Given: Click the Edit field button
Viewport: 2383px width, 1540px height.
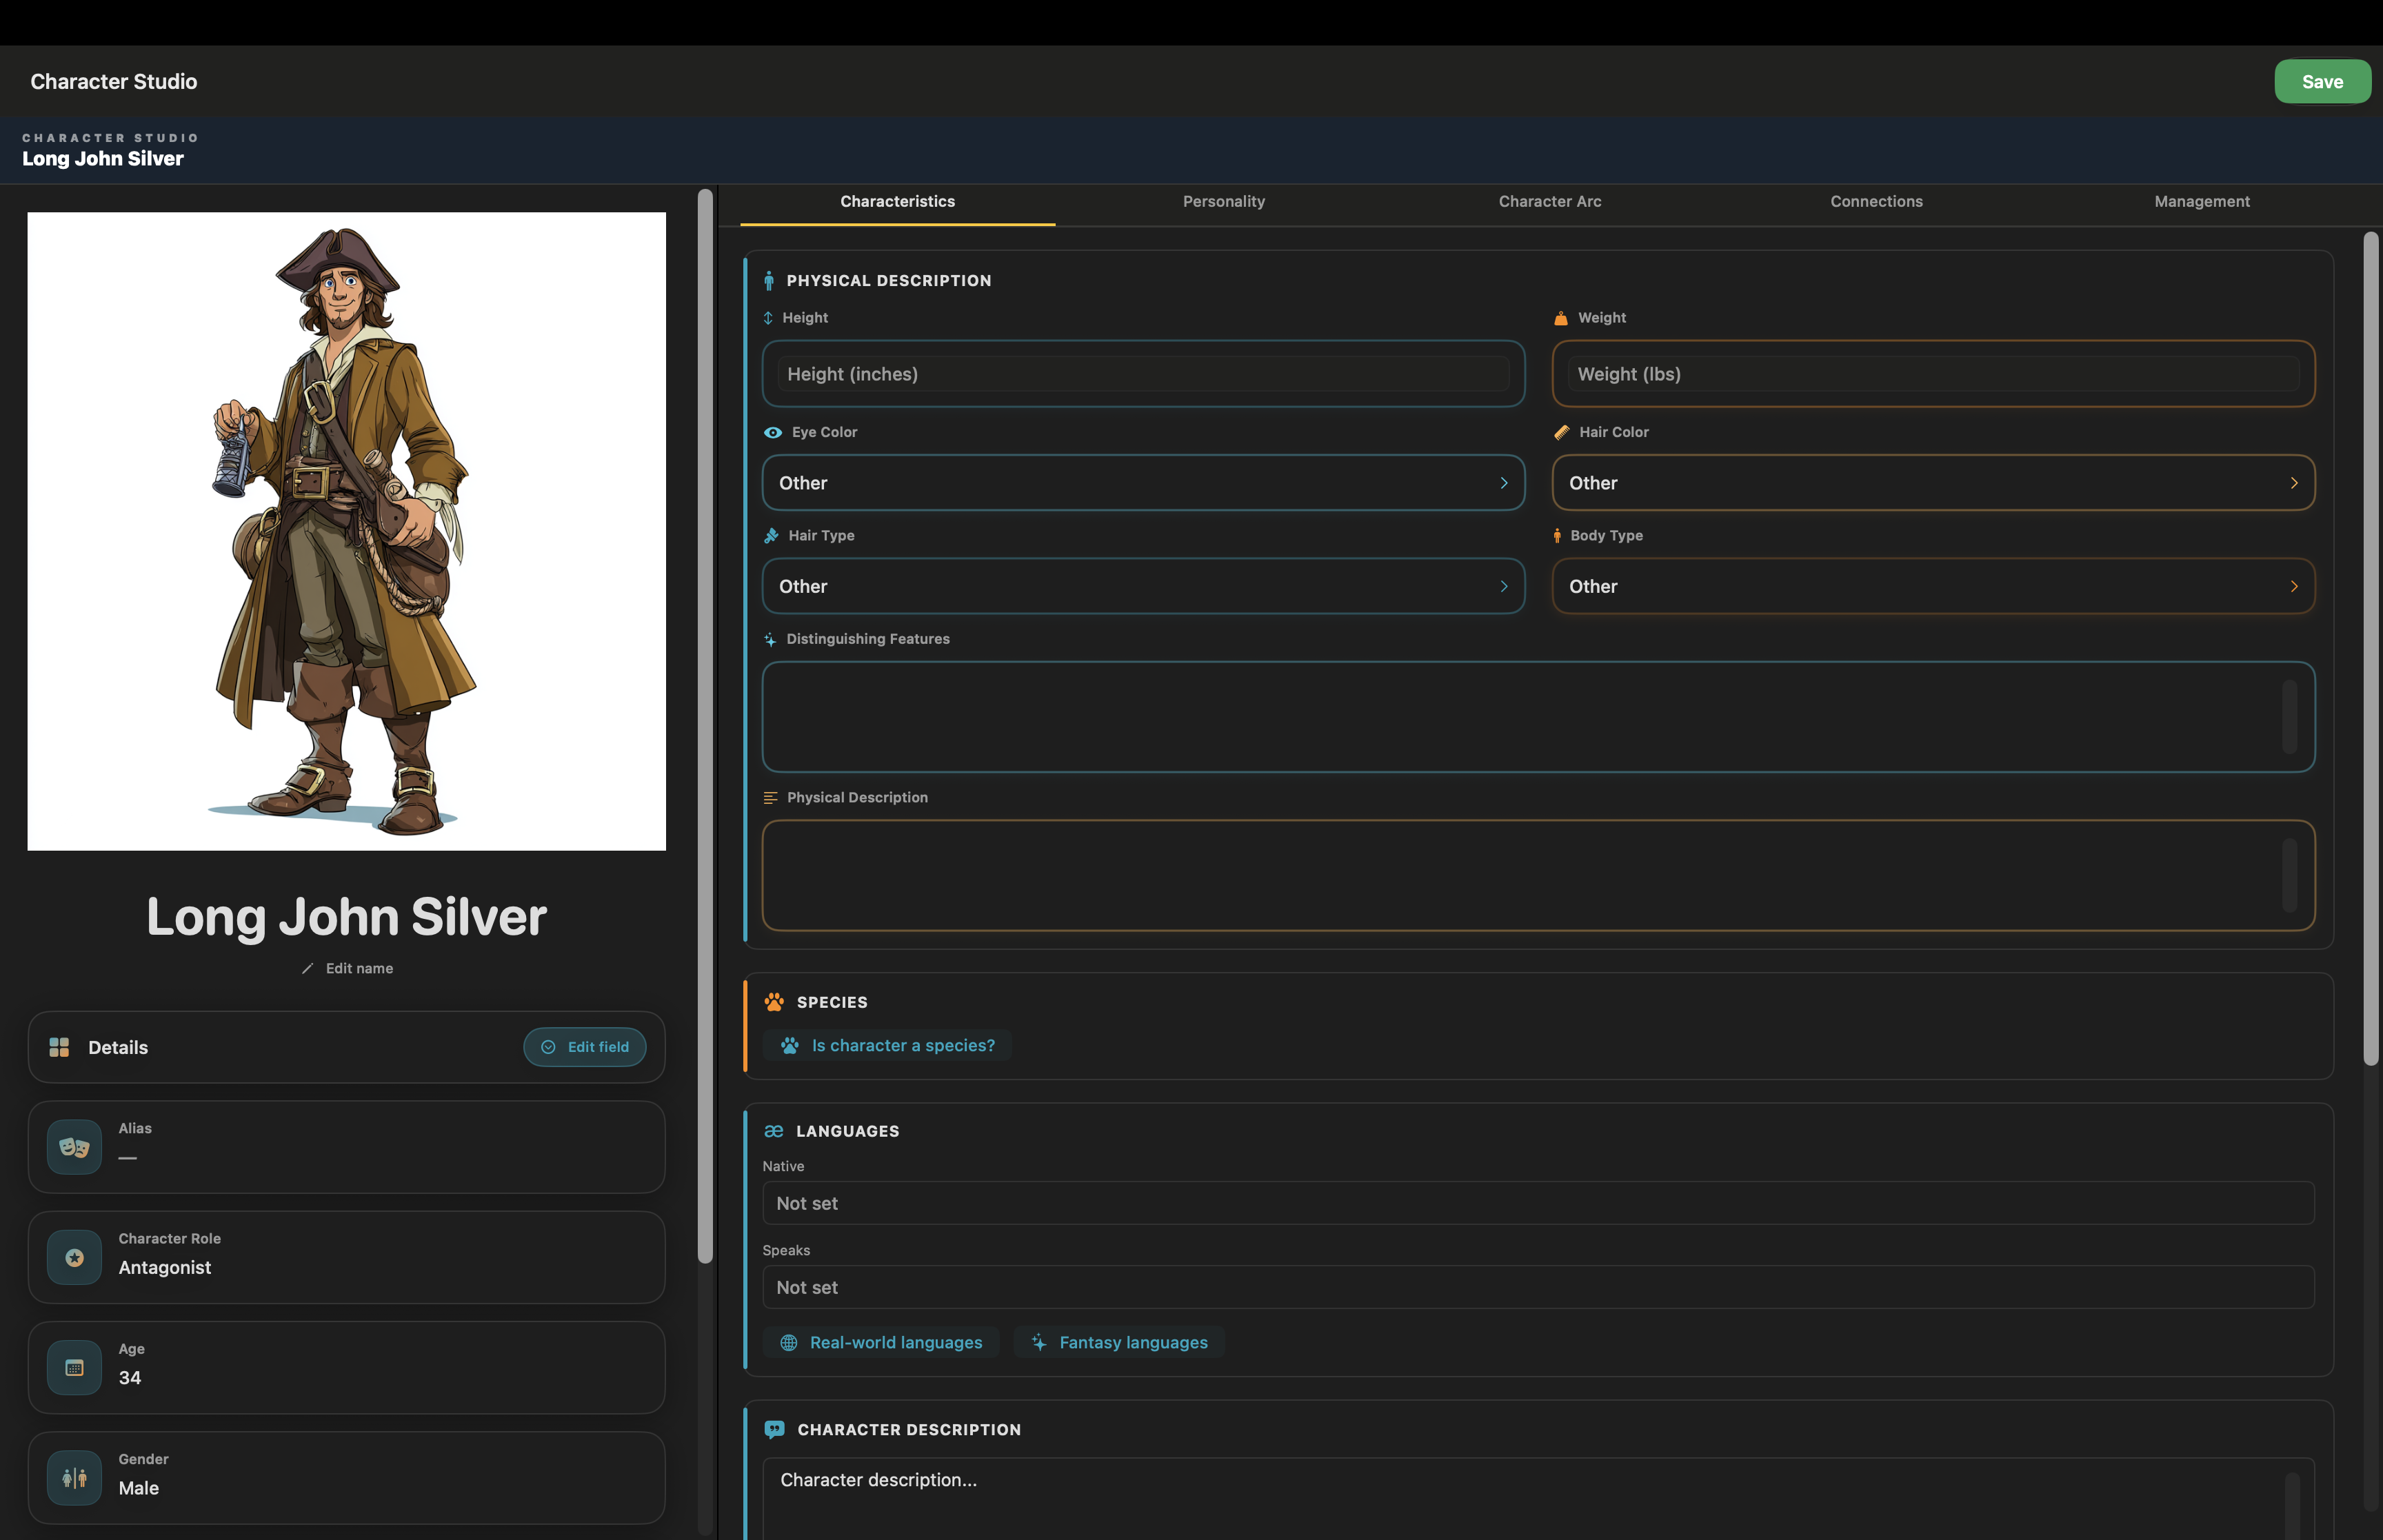Looking at the screenshot, I should 584,1047.
